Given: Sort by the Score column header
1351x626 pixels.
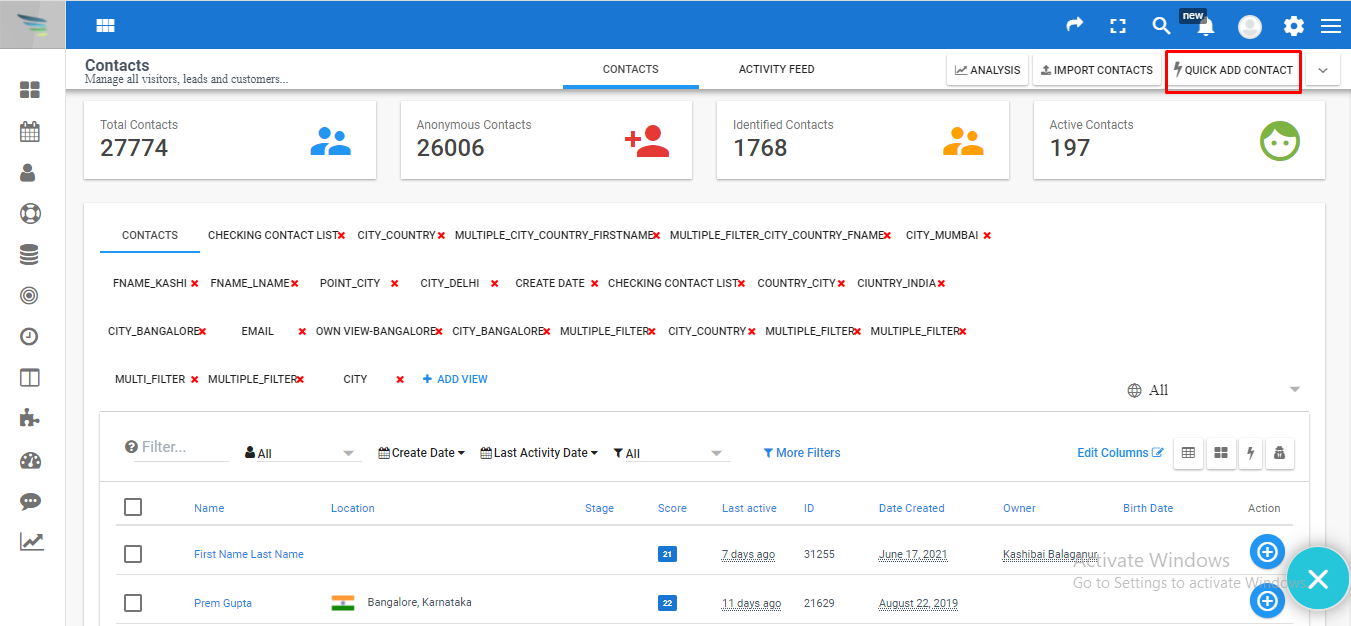Looking at the screenshot, I should point(672,508).
